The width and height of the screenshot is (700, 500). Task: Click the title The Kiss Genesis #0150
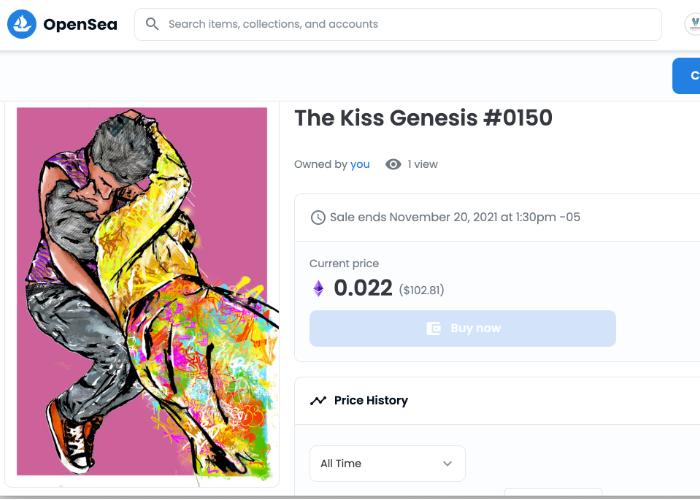point(423,118)
